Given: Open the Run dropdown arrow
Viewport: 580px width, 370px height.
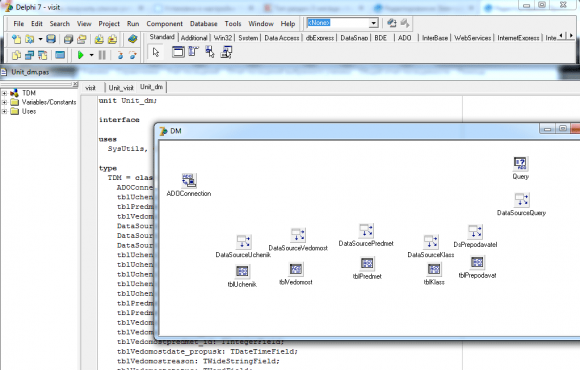Looking at the screenshot, I should point(91,55).
